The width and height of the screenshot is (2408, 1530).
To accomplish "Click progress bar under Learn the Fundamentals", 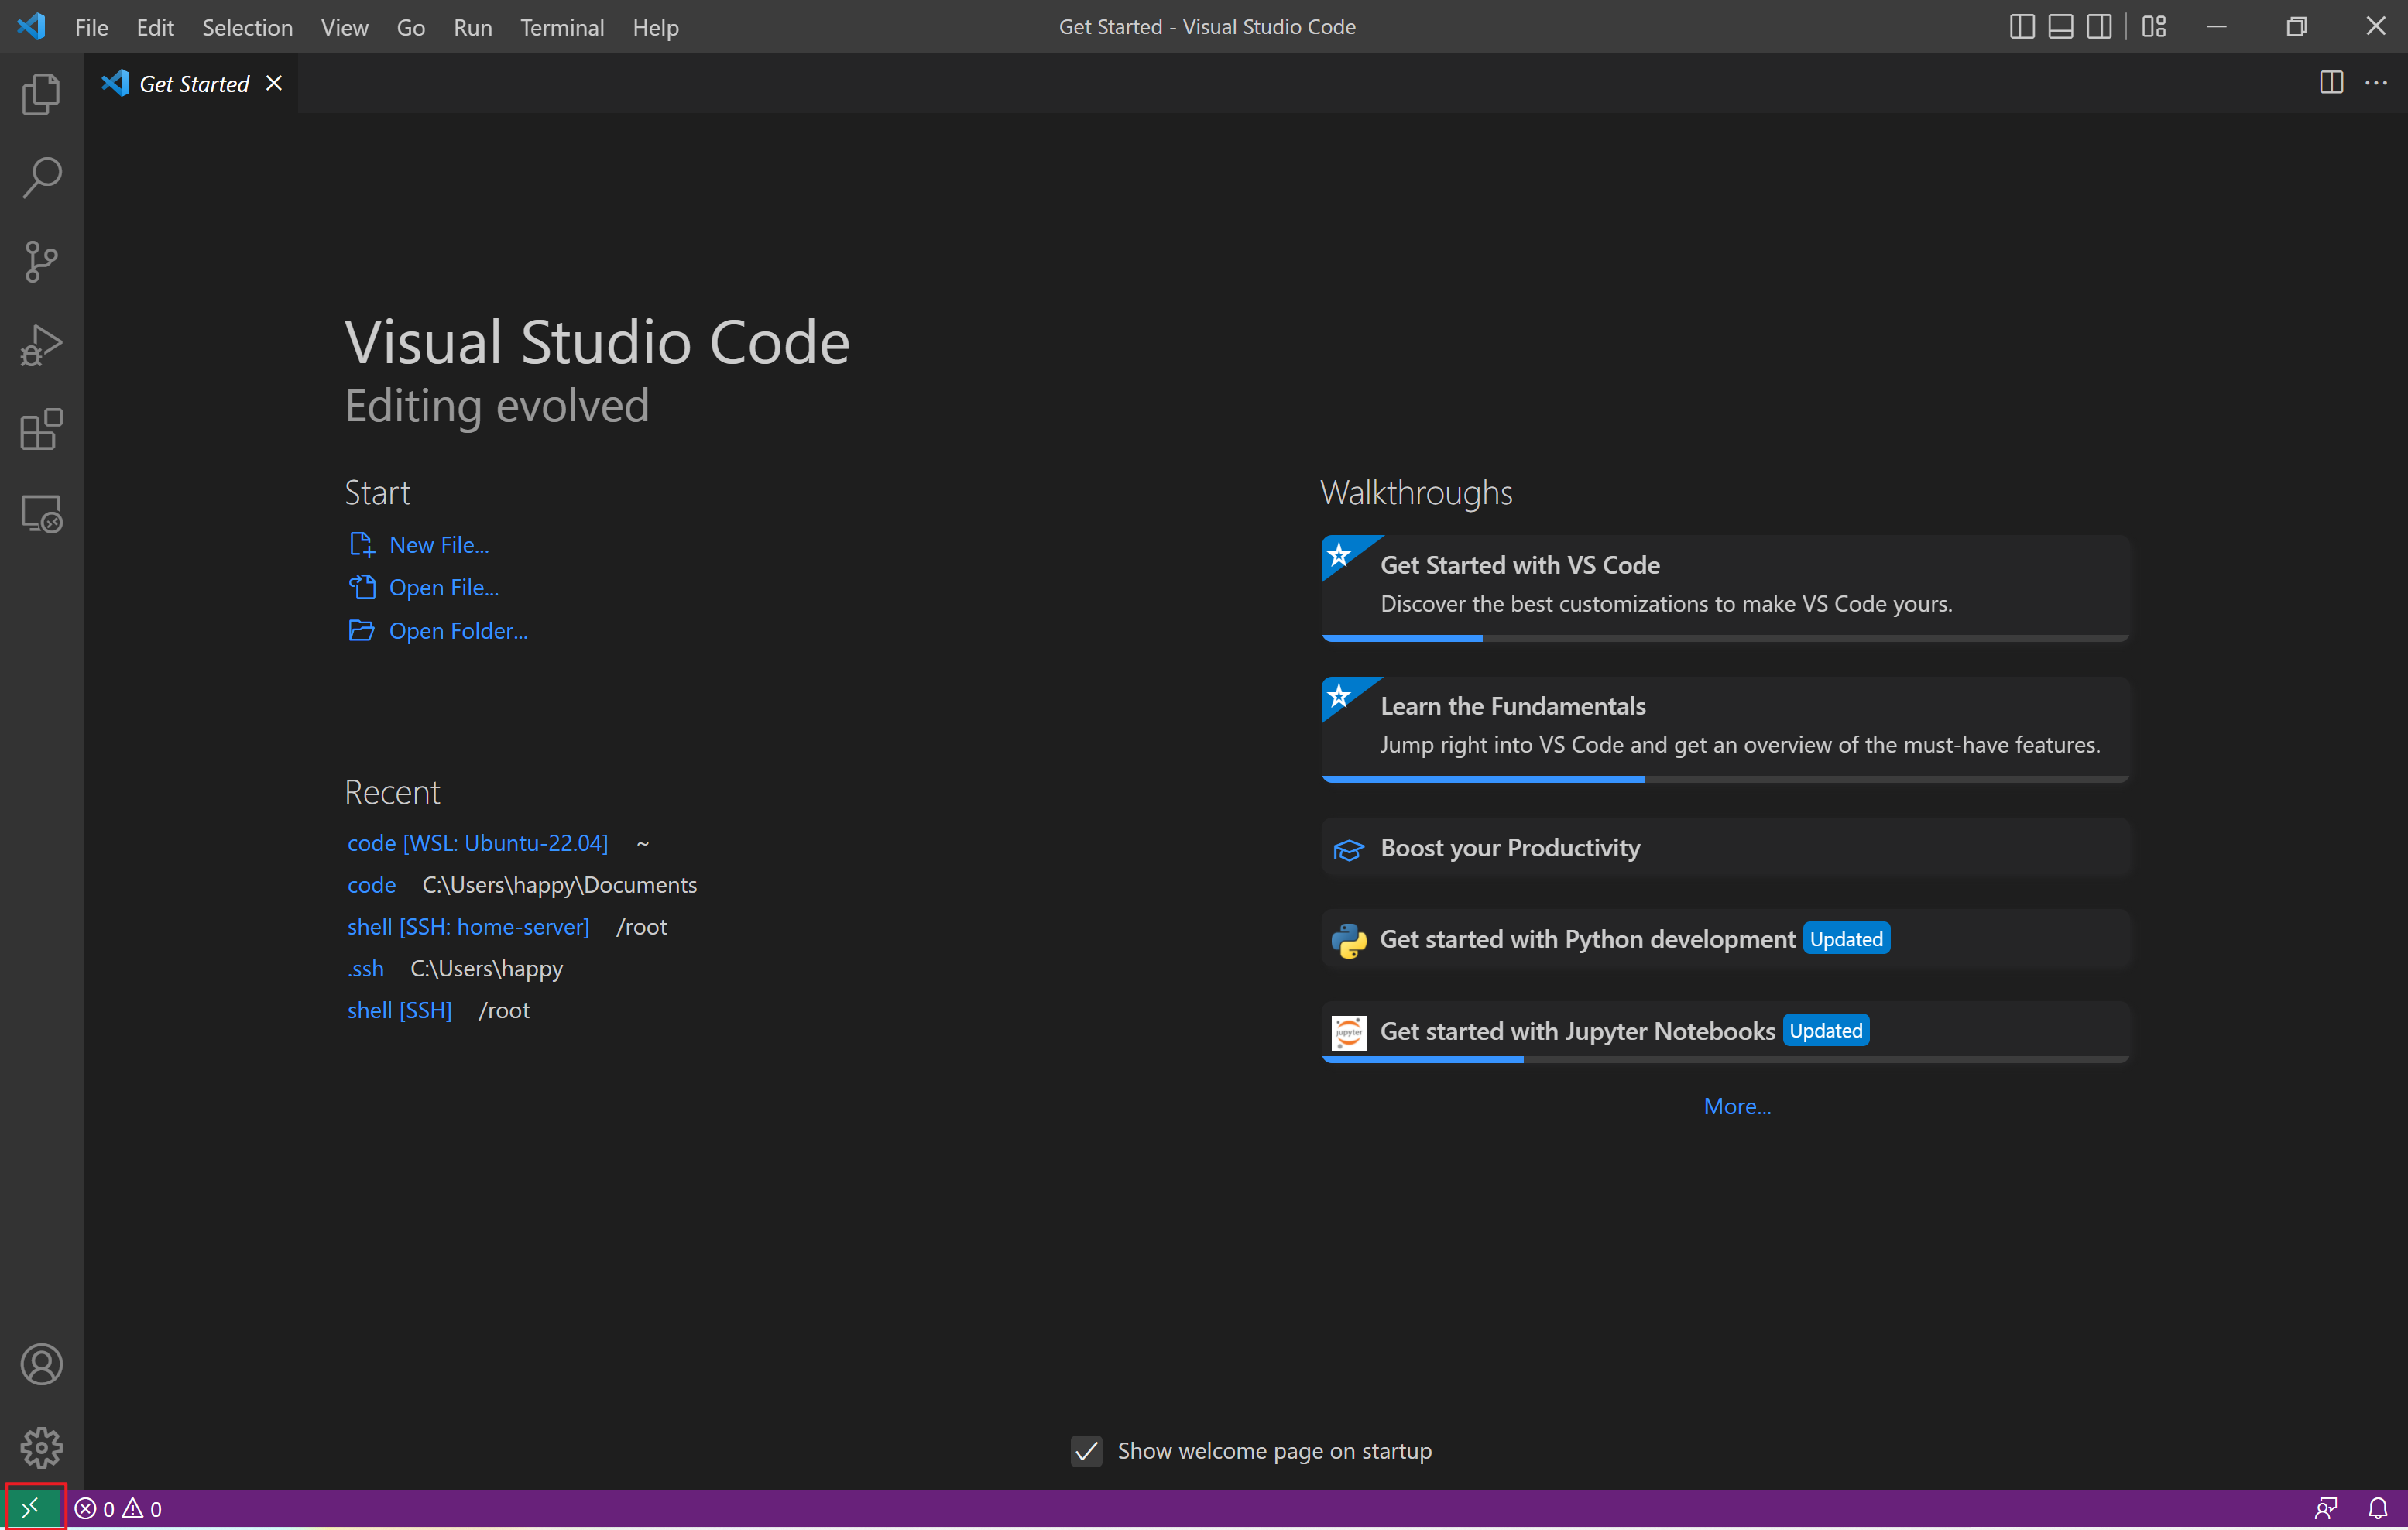I will [1726, 778].
